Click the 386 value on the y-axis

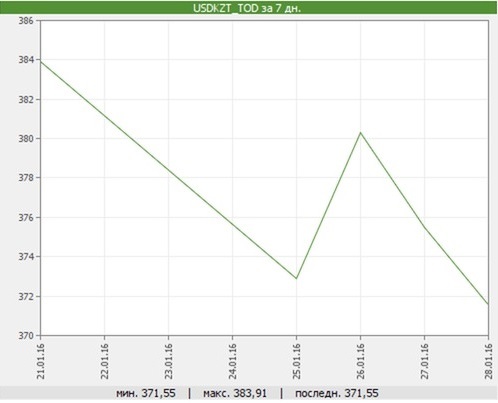[26, 21]
